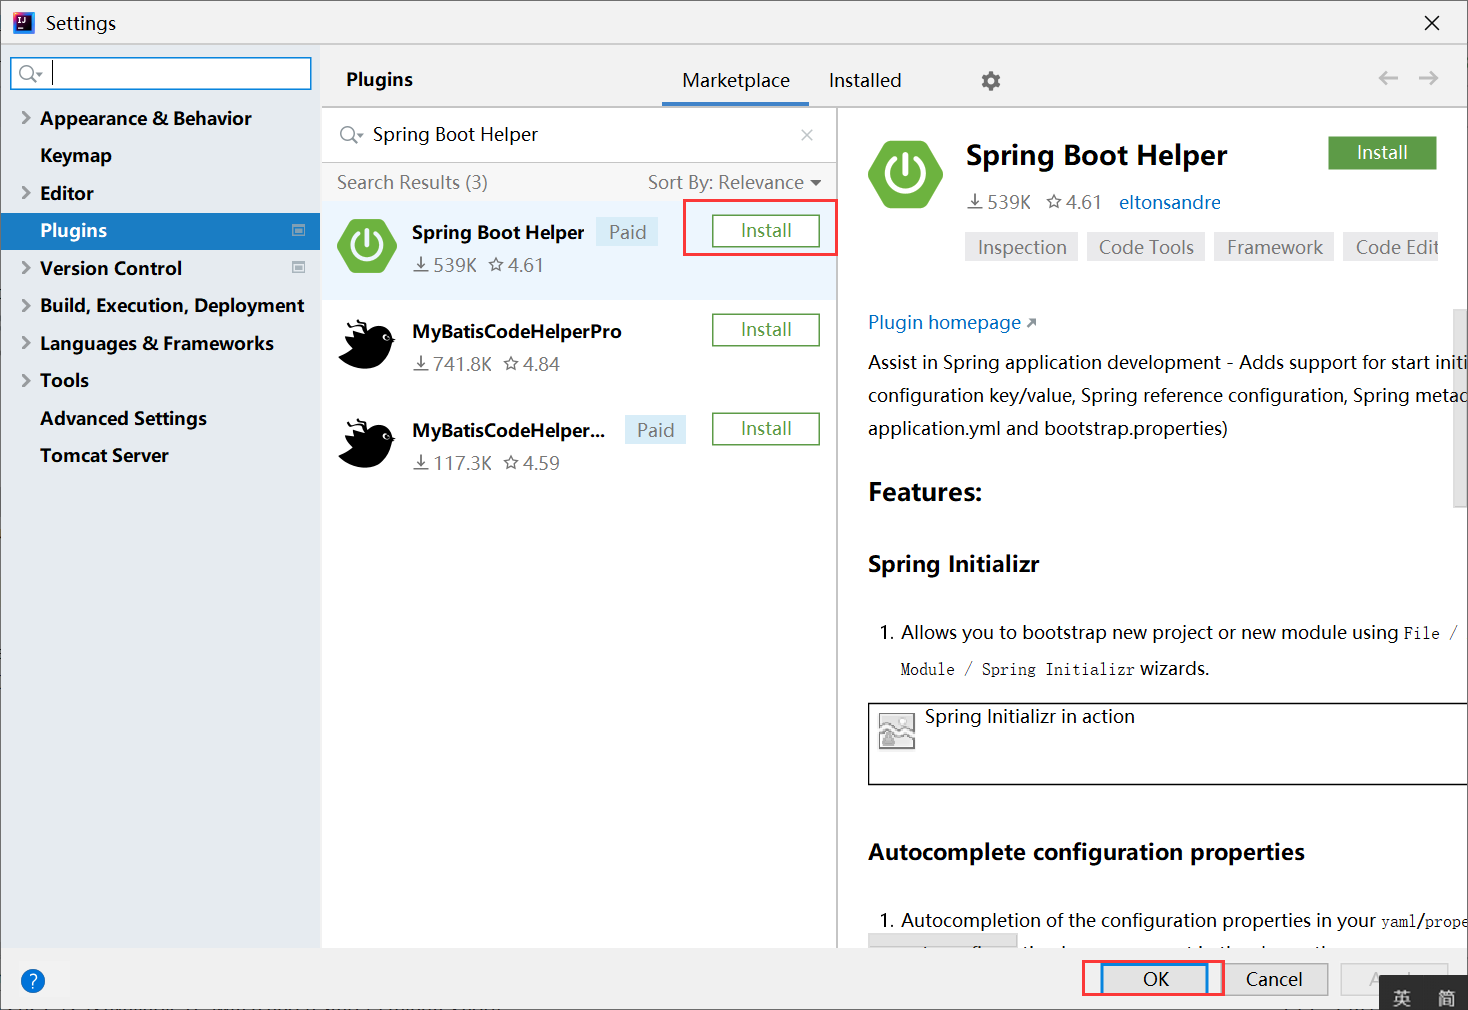Image resolution: width=1468 pixels, height=1010 pixels.
Task: Install MyBatisCodeHelperPro plugin
Action: coord(766,330)
